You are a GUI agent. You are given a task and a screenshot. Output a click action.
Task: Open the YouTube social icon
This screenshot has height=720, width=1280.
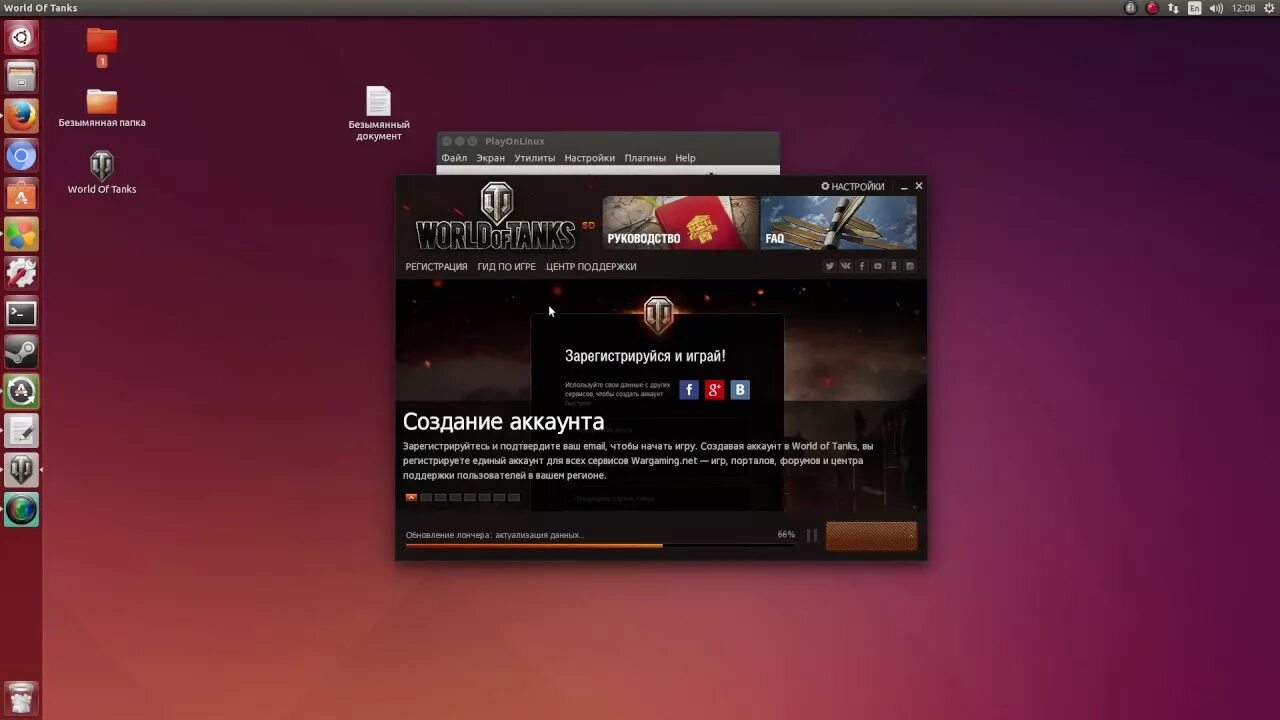click(x=877, y=266)
